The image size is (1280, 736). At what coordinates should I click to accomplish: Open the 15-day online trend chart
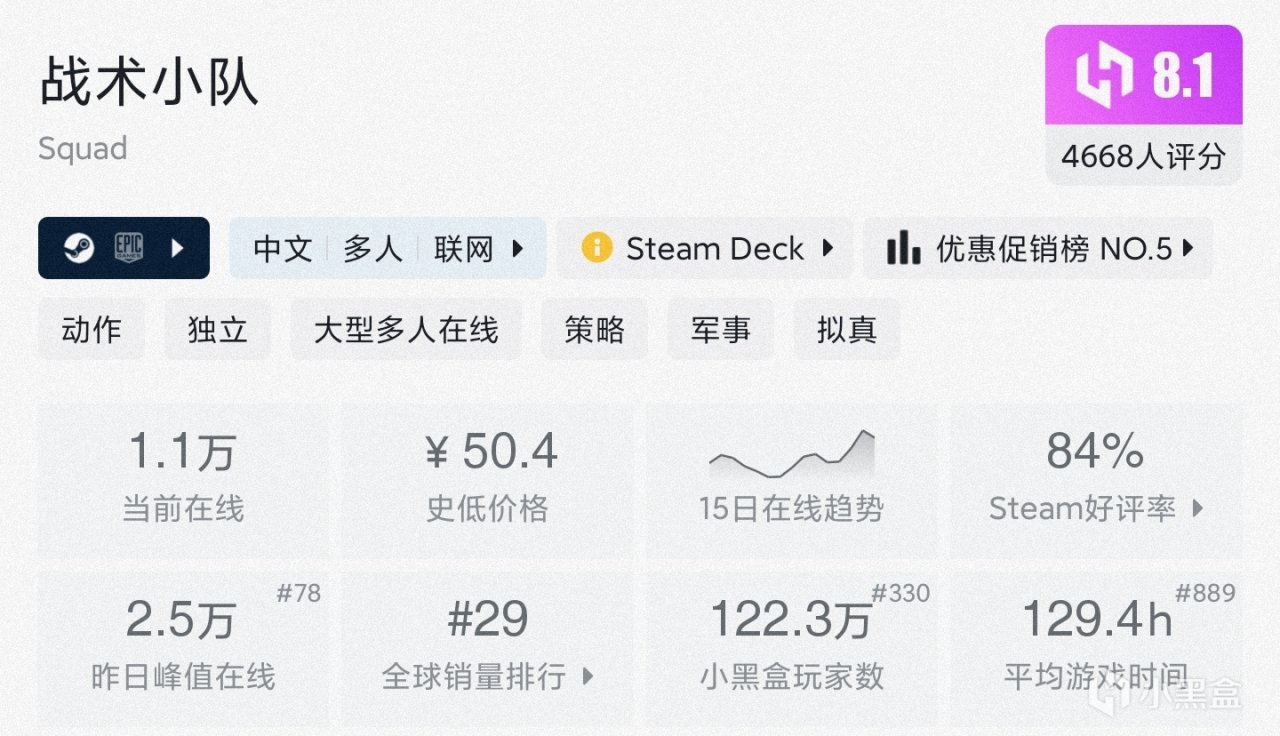coord(791,456)
